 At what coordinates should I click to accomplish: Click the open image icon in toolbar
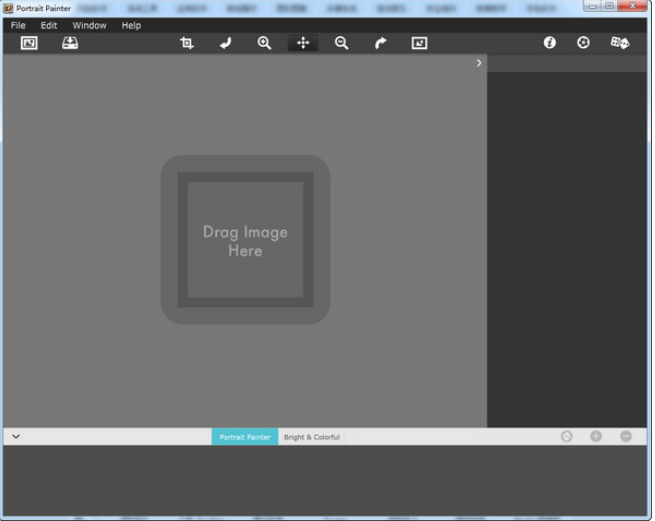(x=29, y=43)
